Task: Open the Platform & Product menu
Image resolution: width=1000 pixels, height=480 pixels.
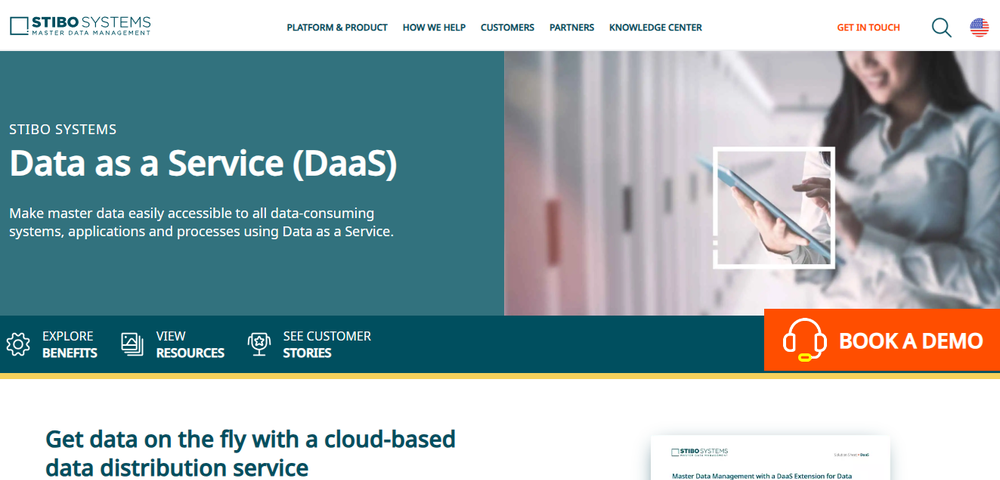Action: click(x=337, y=27)
